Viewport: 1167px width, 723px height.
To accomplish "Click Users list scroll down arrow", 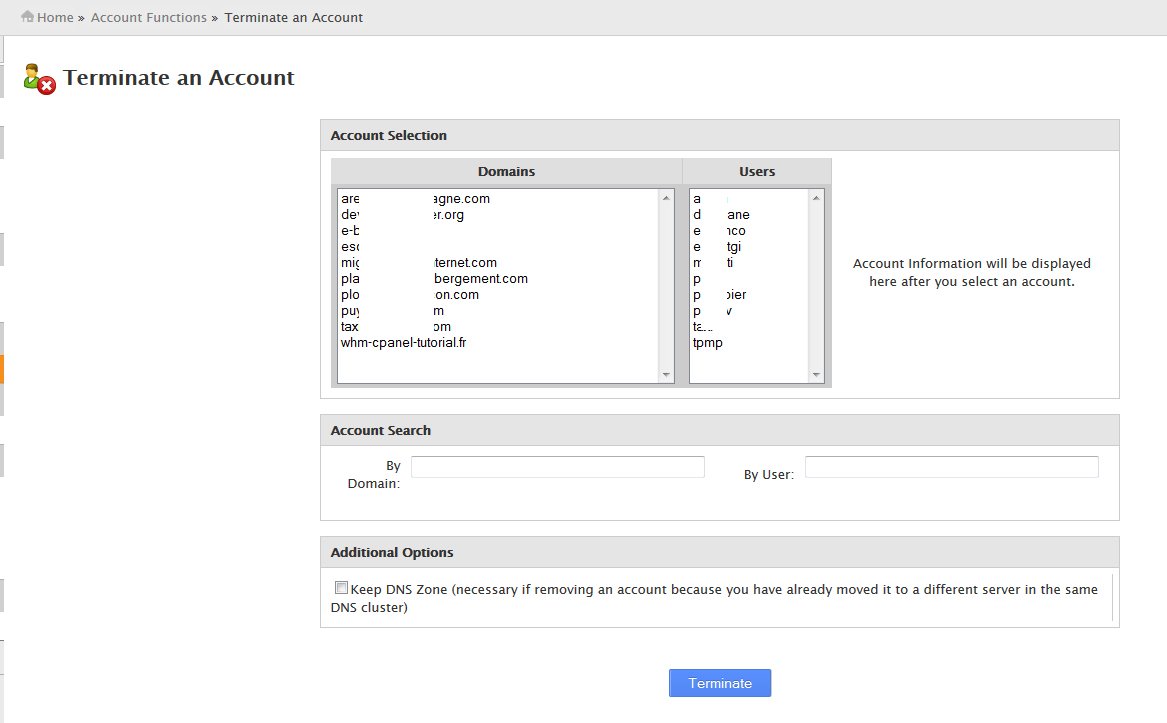I will (x=816, y=375).
